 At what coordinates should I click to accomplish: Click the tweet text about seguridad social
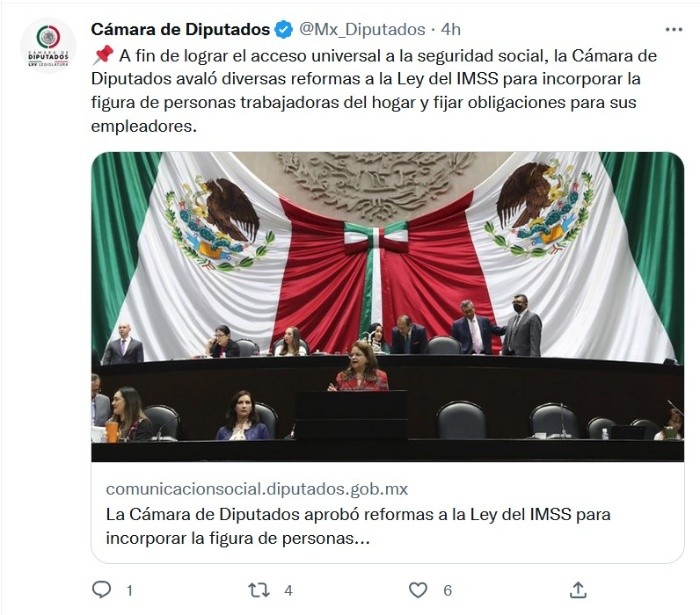click(374, 91)
